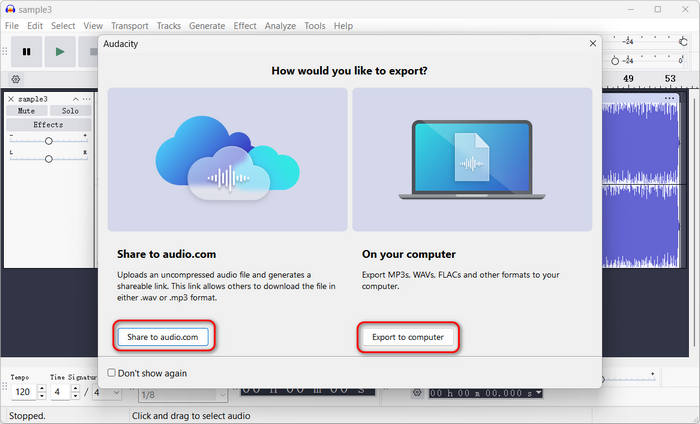Click the laptop illustration for computer export
Viewport: 700px width, 424px height.
(x=472, y=159)
